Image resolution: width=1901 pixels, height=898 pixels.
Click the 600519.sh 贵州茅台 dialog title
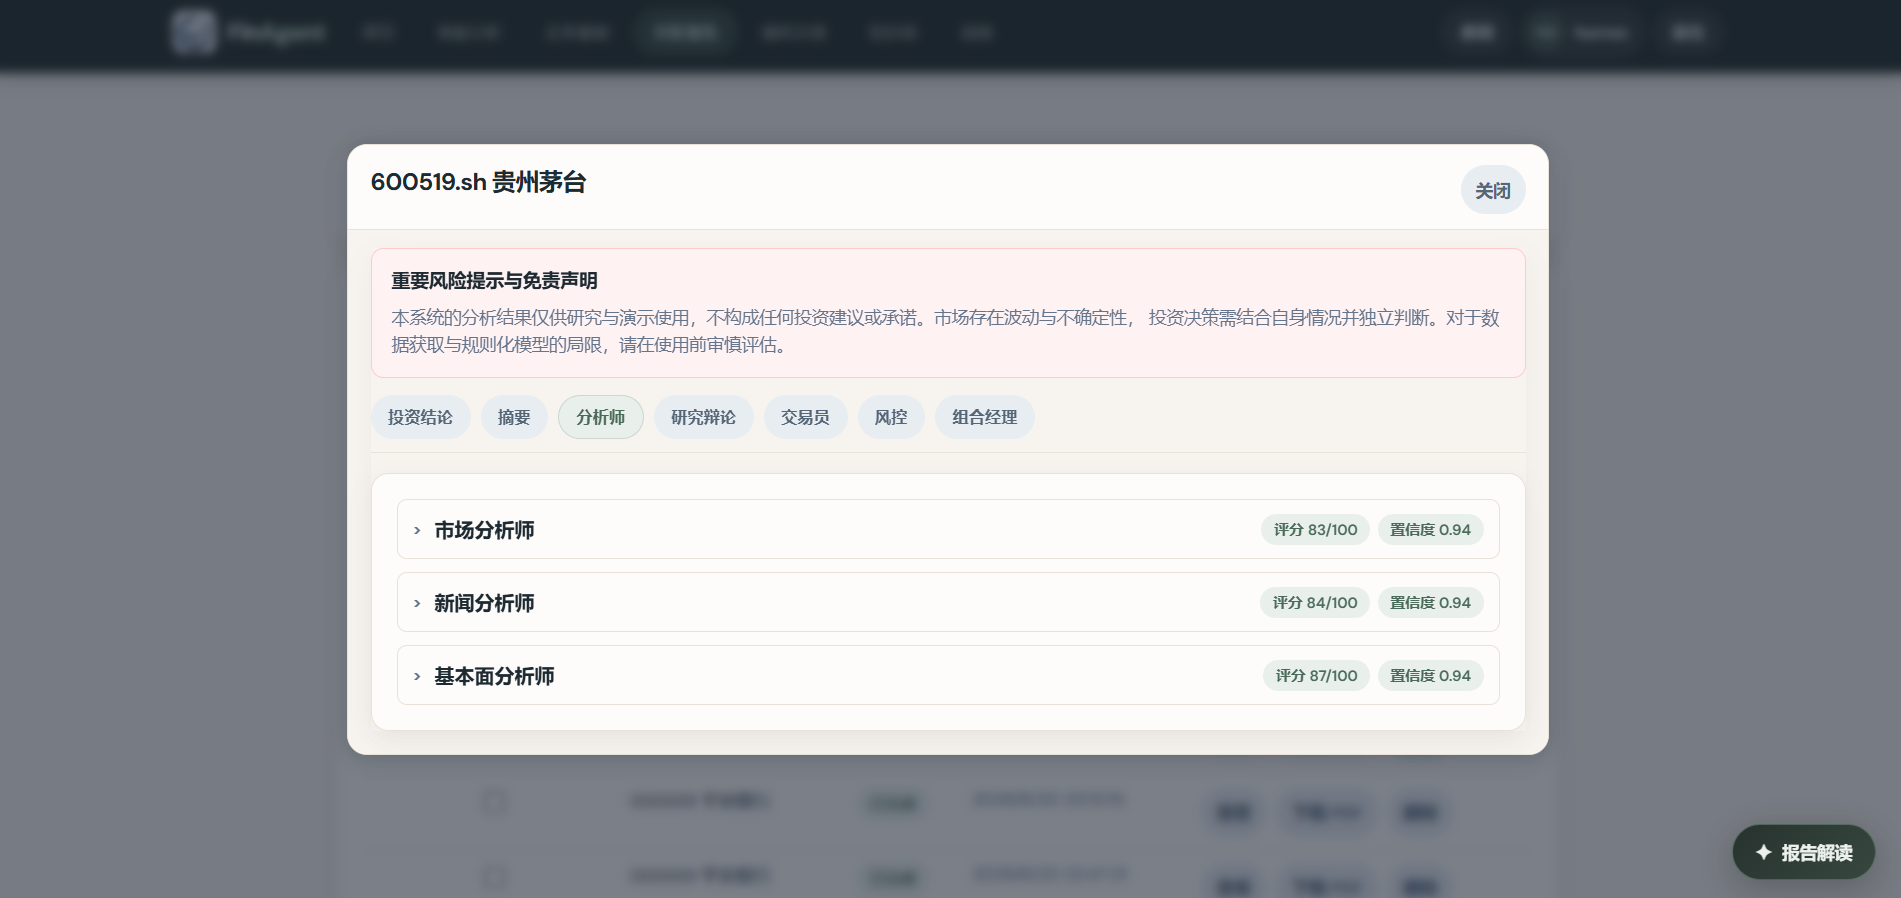click(478, 182)
